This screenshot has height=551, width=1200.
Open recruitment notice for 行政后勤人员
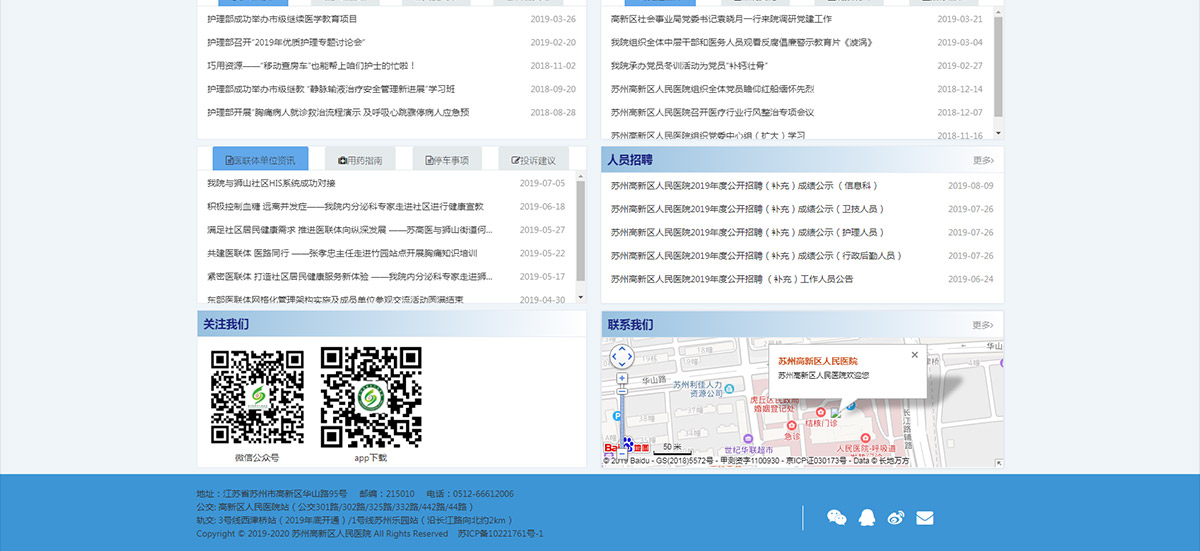pos(757,256)
